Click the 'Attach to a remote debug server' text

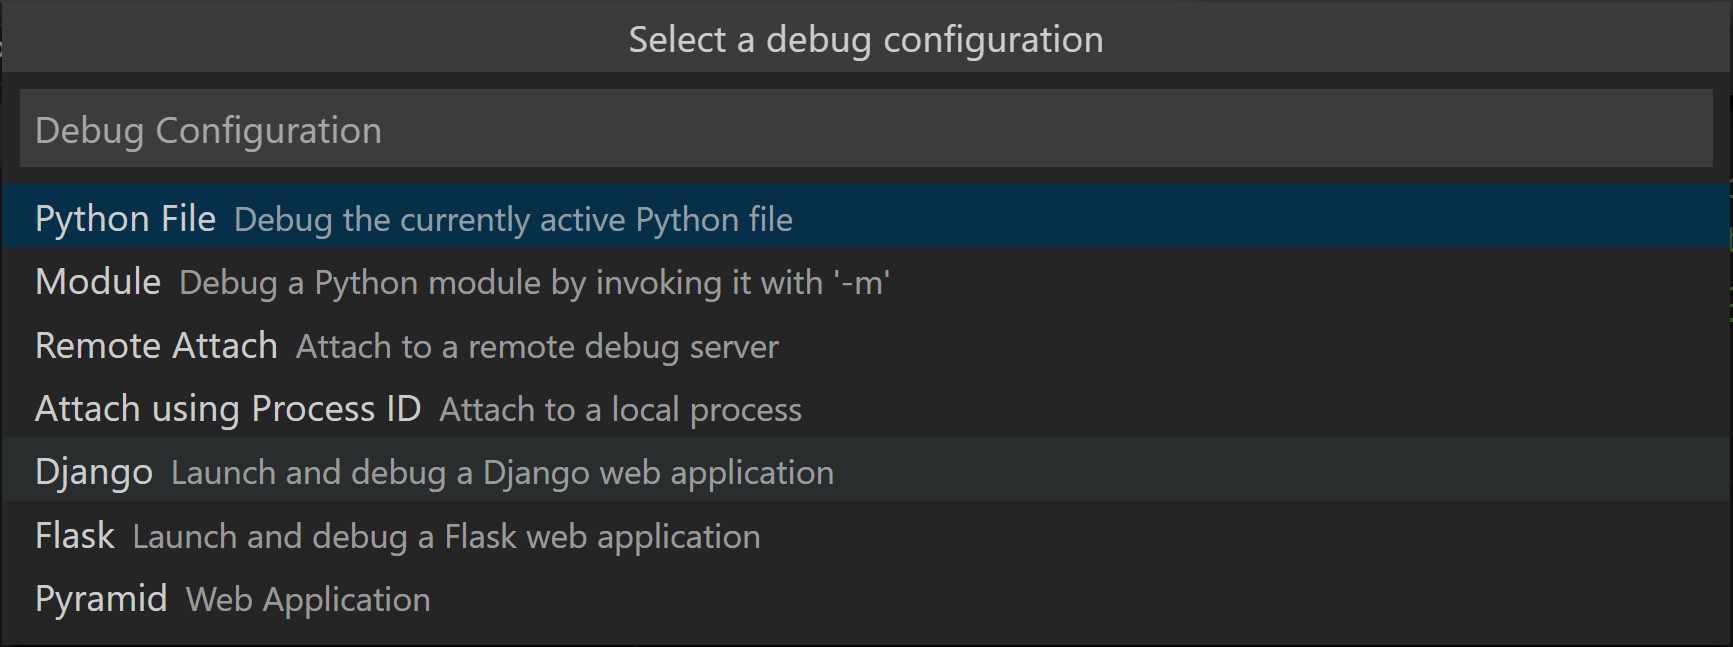(536, 346)
